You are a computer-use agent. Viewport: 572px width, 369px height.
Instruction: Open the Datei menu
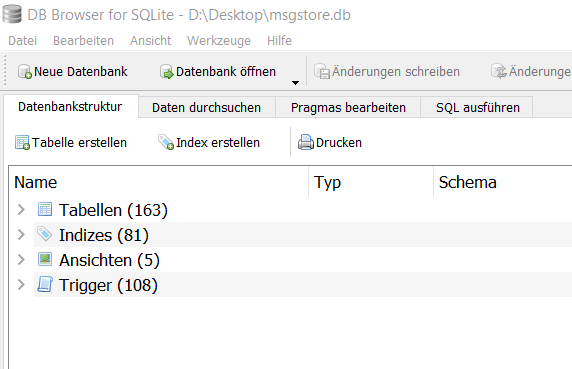[23, 40]
